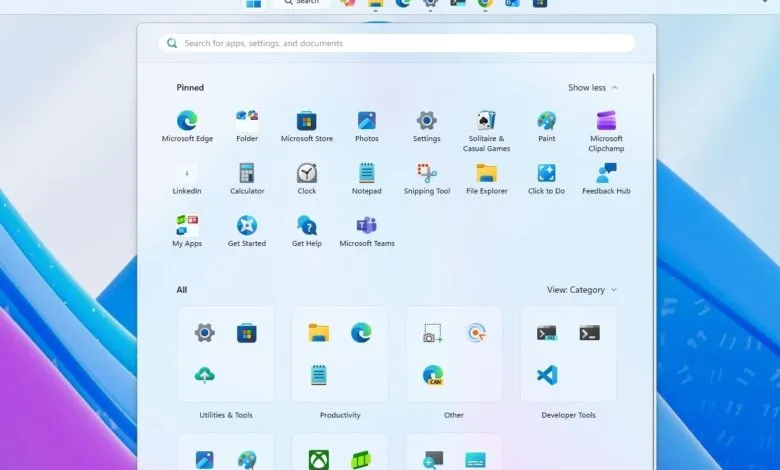The width and height of the screenshot is (780, 470).
Task: Click the Start menu vertical scrollbar
Action: pyautogui.click(x=653, y=271)
